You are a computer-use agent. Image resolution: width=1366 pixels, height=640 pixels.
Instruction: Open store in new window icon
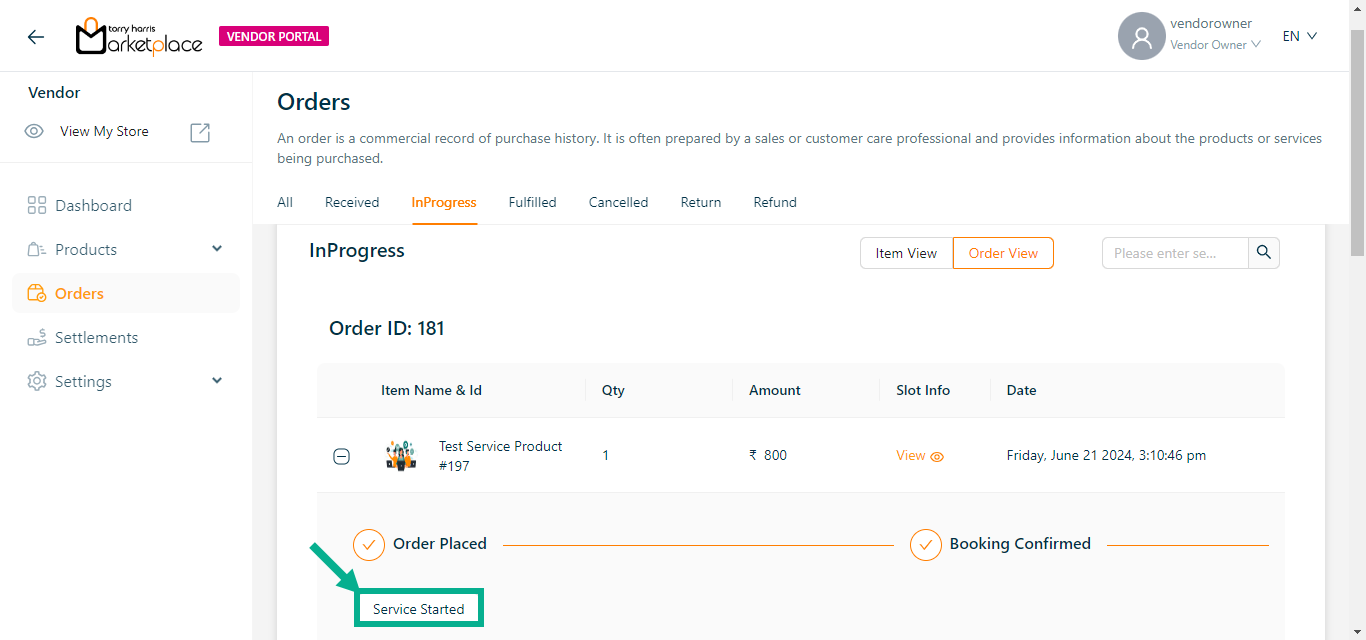(200, 132)
